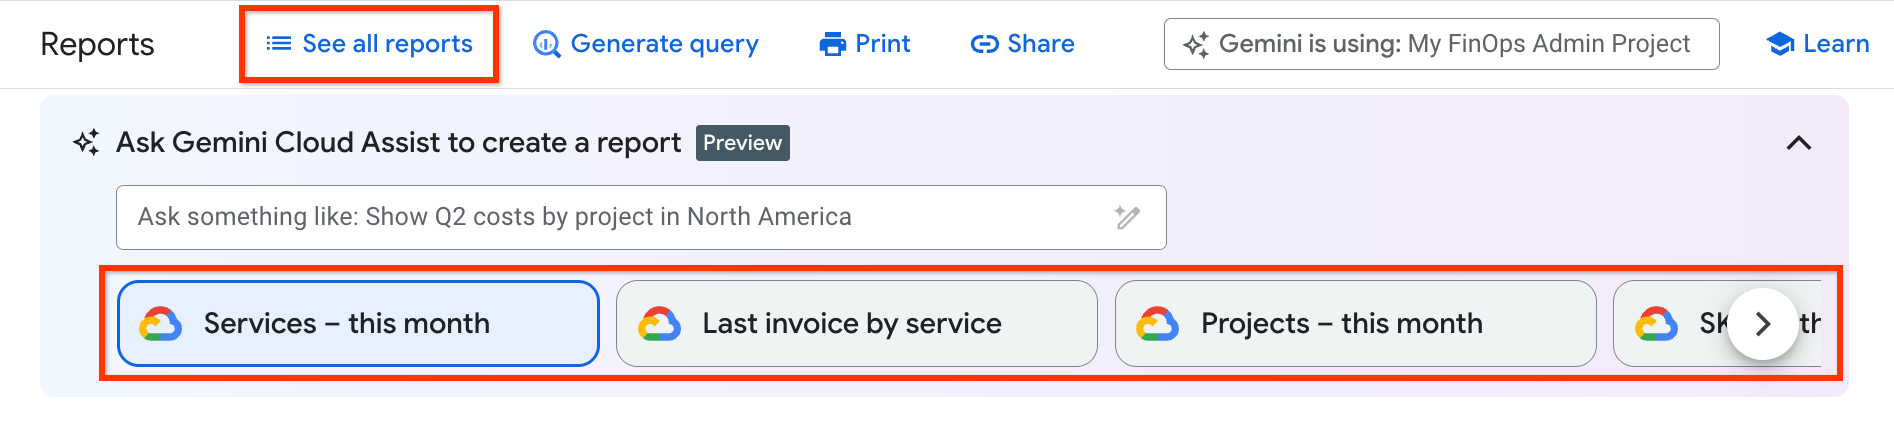The image size is (1894, 424).
Task: Click the Generate query magnifier icon
Action: point(546,44)
